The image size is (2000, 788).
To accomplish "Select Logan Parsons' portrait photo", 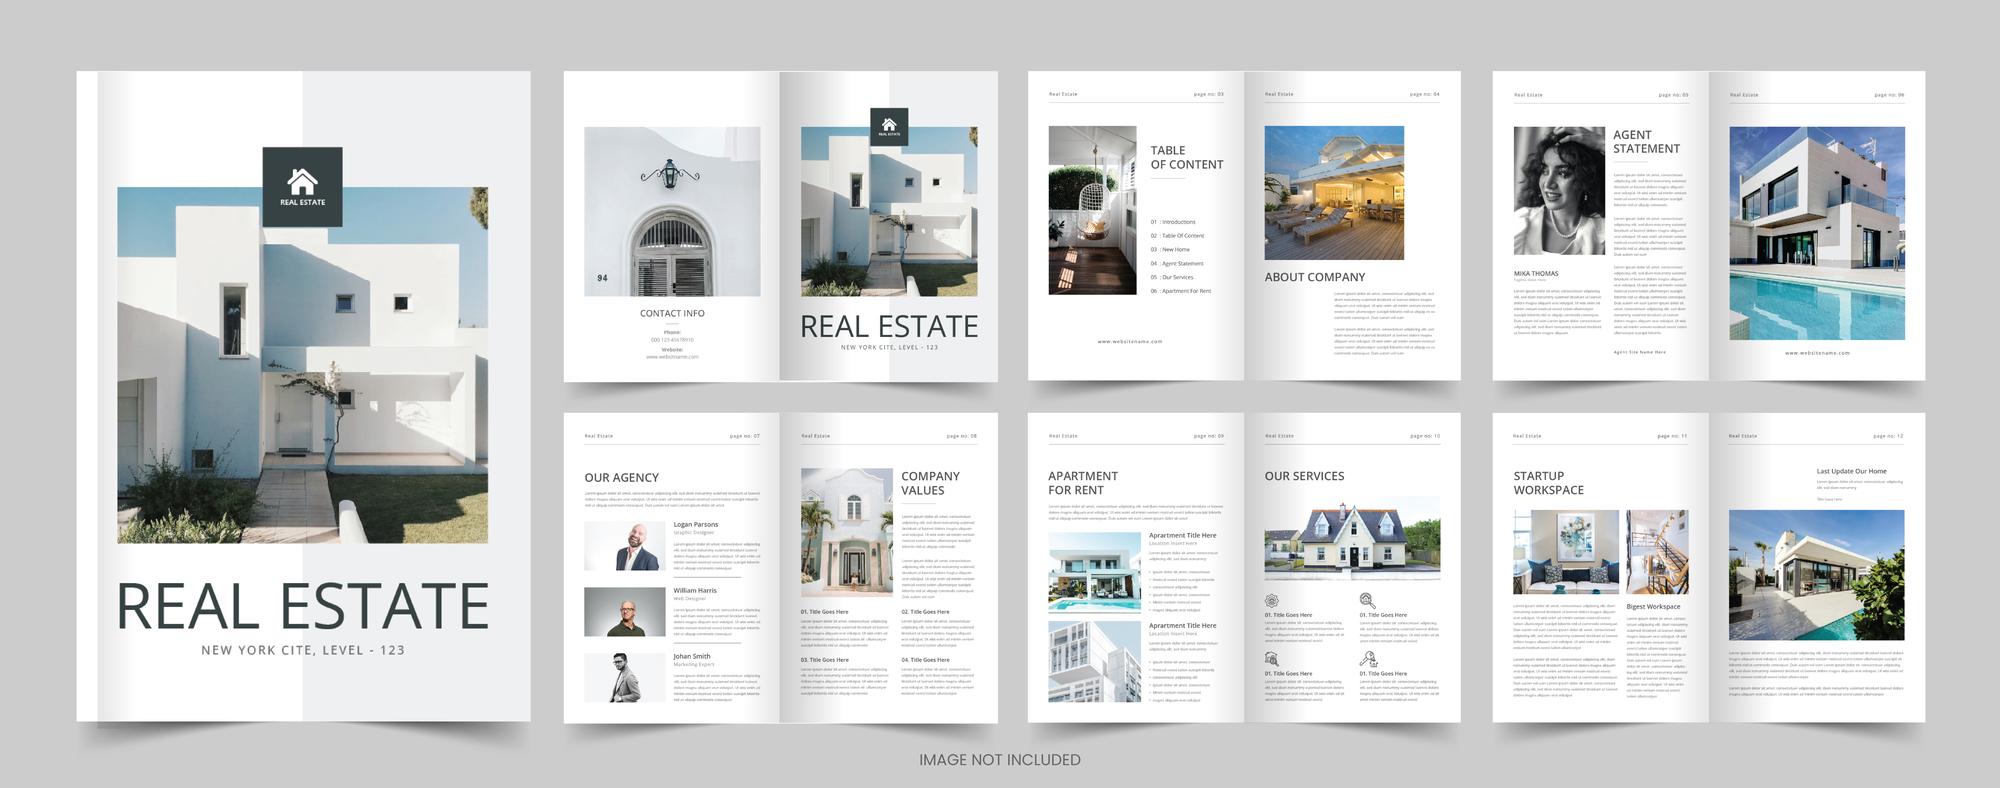I will (x=624, y=546).
